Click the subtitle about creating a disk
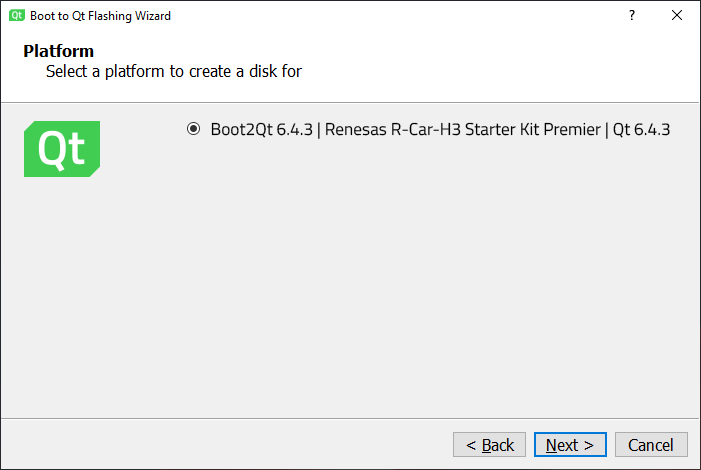The width and height of the screenshot is (701, 470). 174,72
